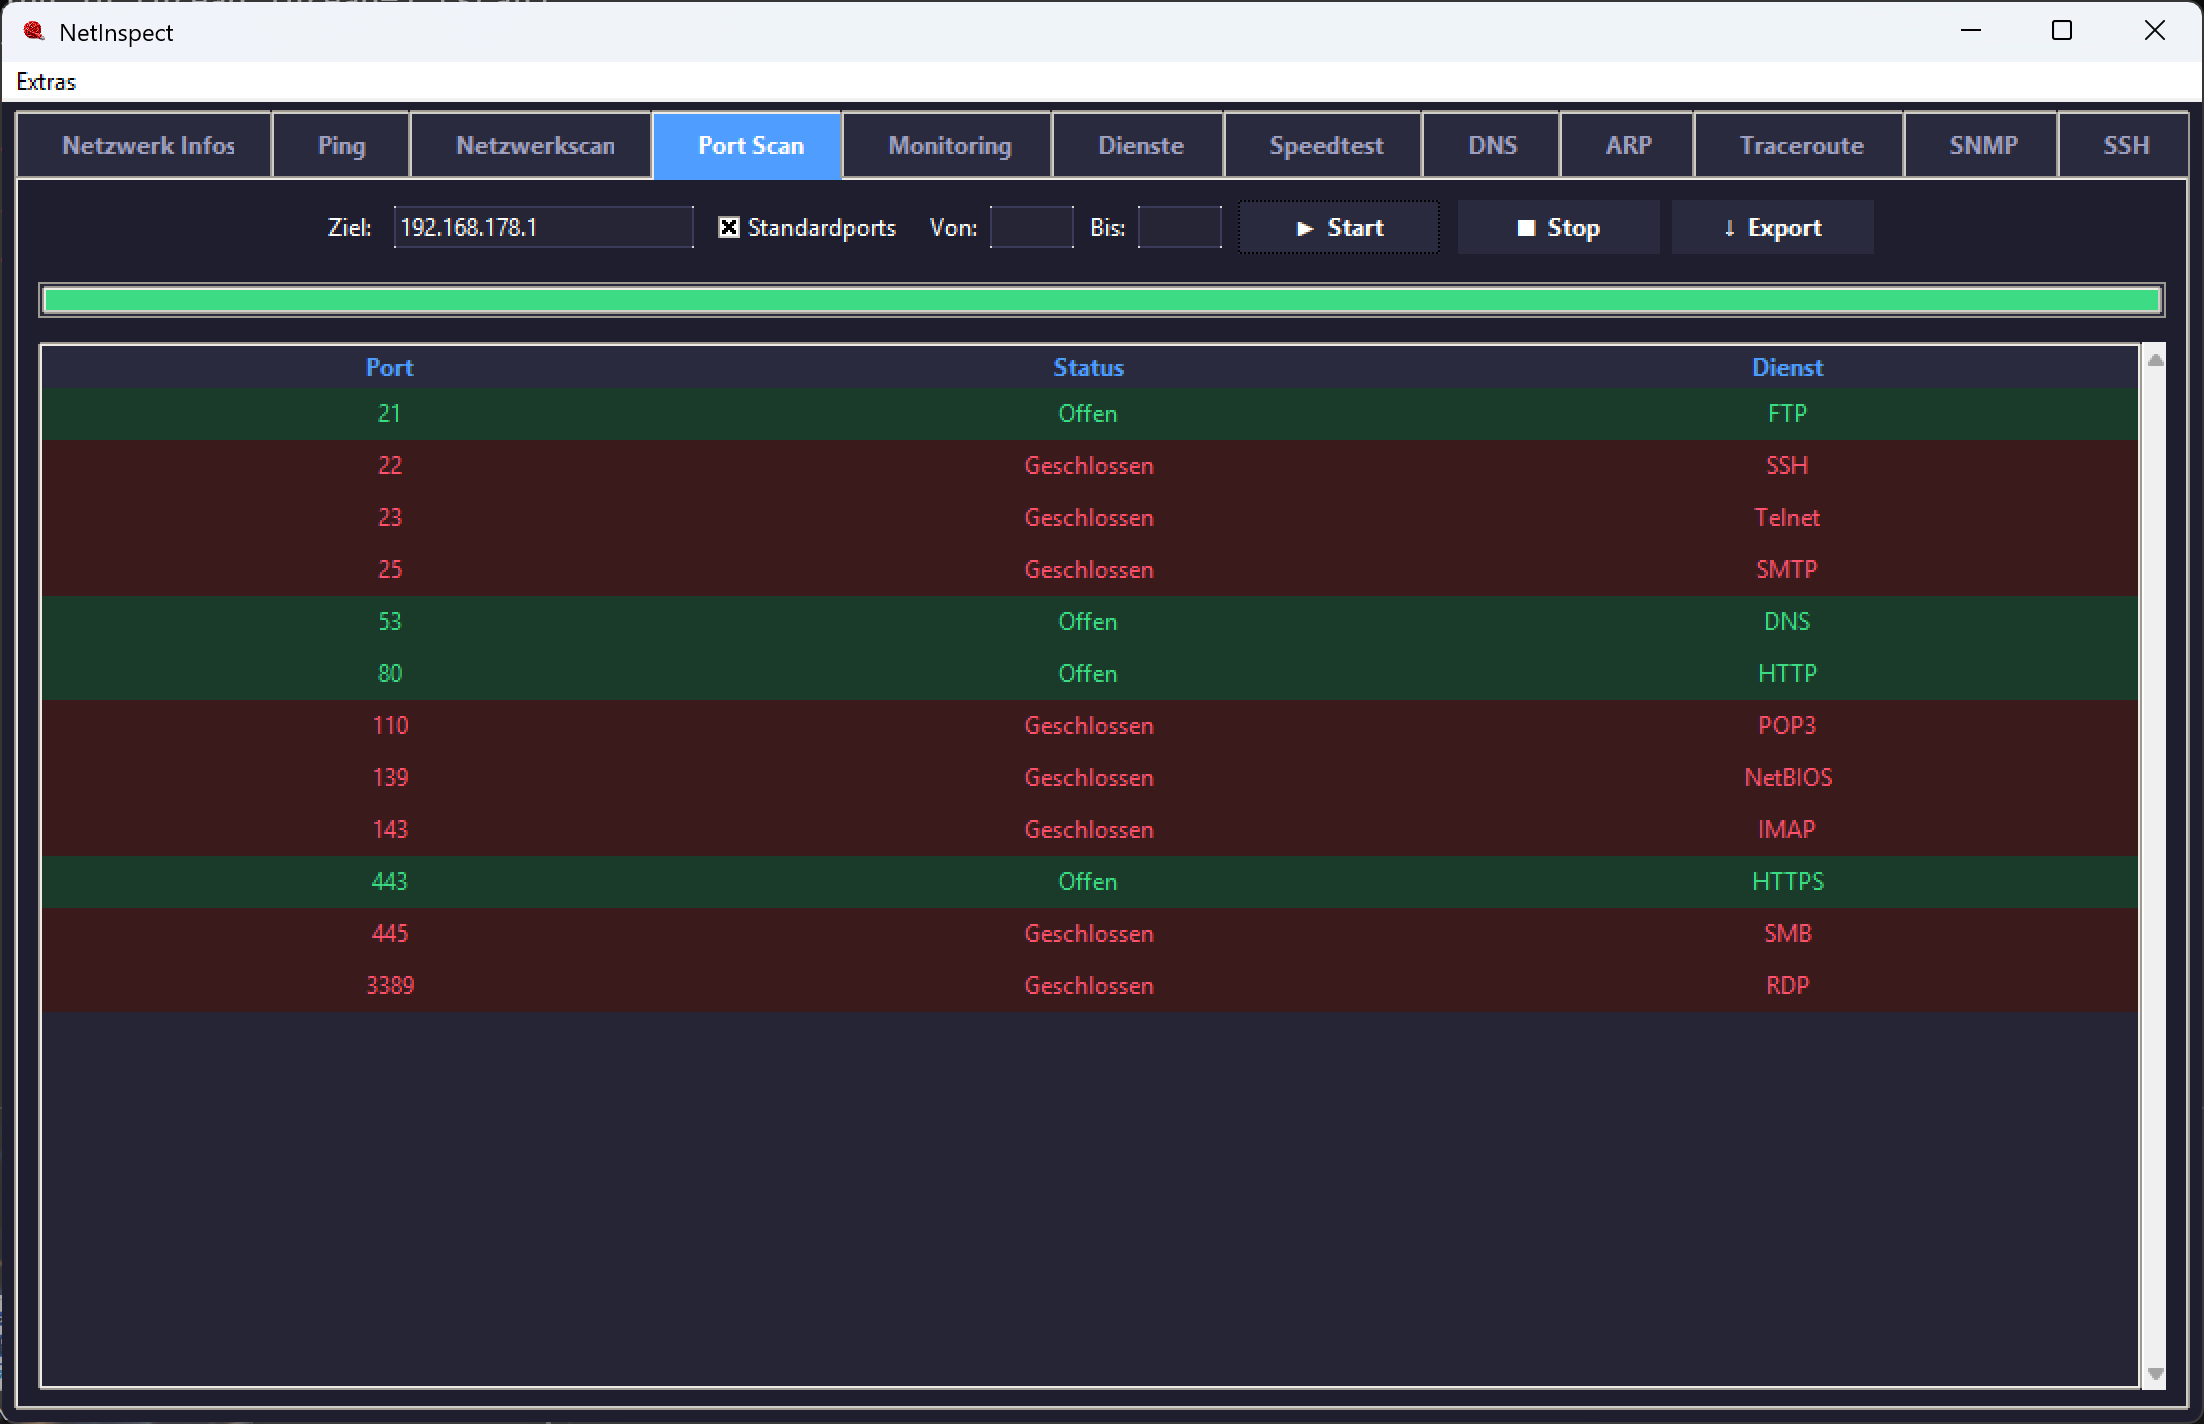Toggle the Standardports checkbox

(729, 228)
